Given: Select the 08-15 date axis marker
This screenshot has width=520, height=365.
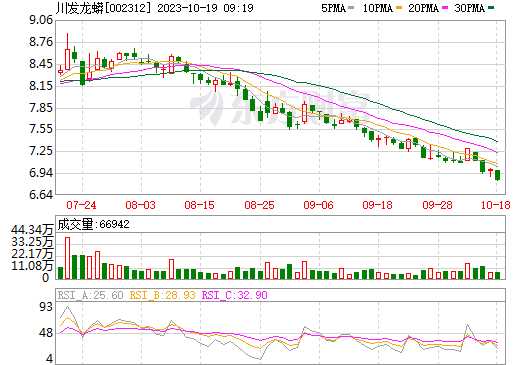Looking at the screenshot, I should coord(199,205).
